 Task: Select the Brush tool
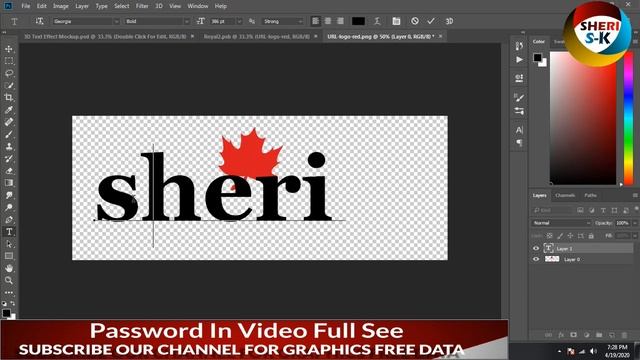(9, 134)
